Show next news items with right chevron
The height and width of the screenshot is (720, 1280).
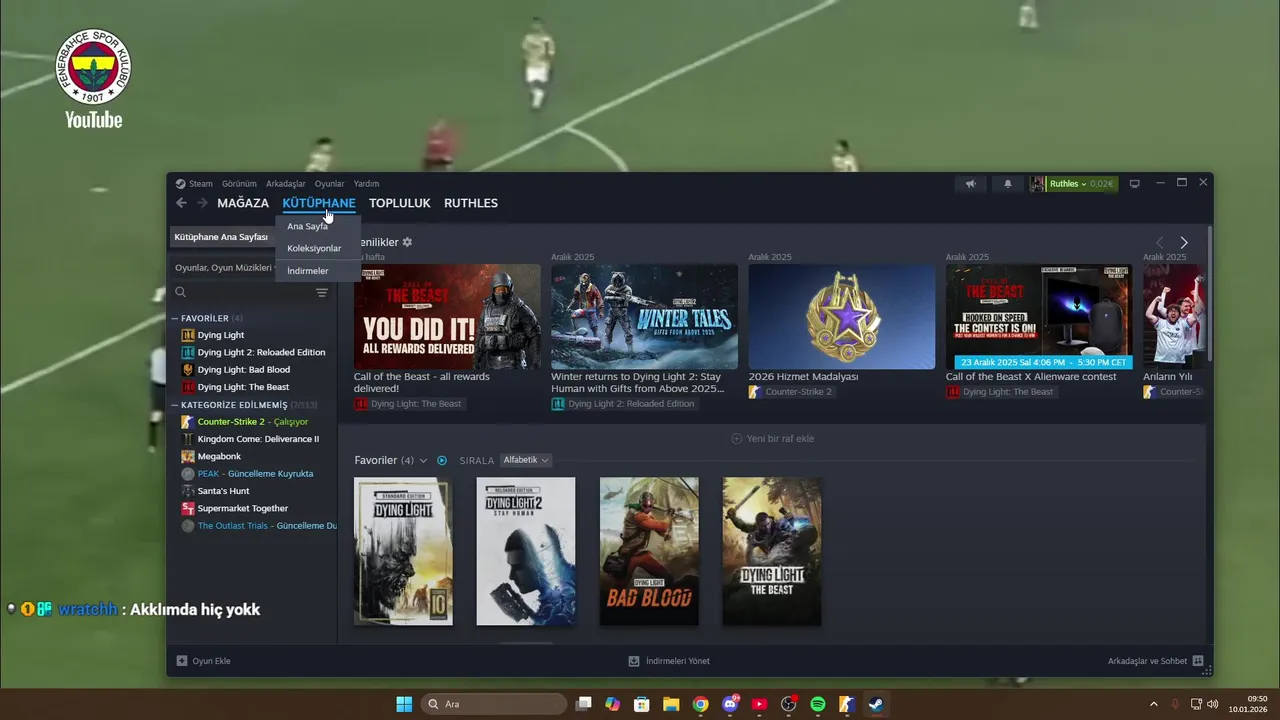[x=1184, y=243]
